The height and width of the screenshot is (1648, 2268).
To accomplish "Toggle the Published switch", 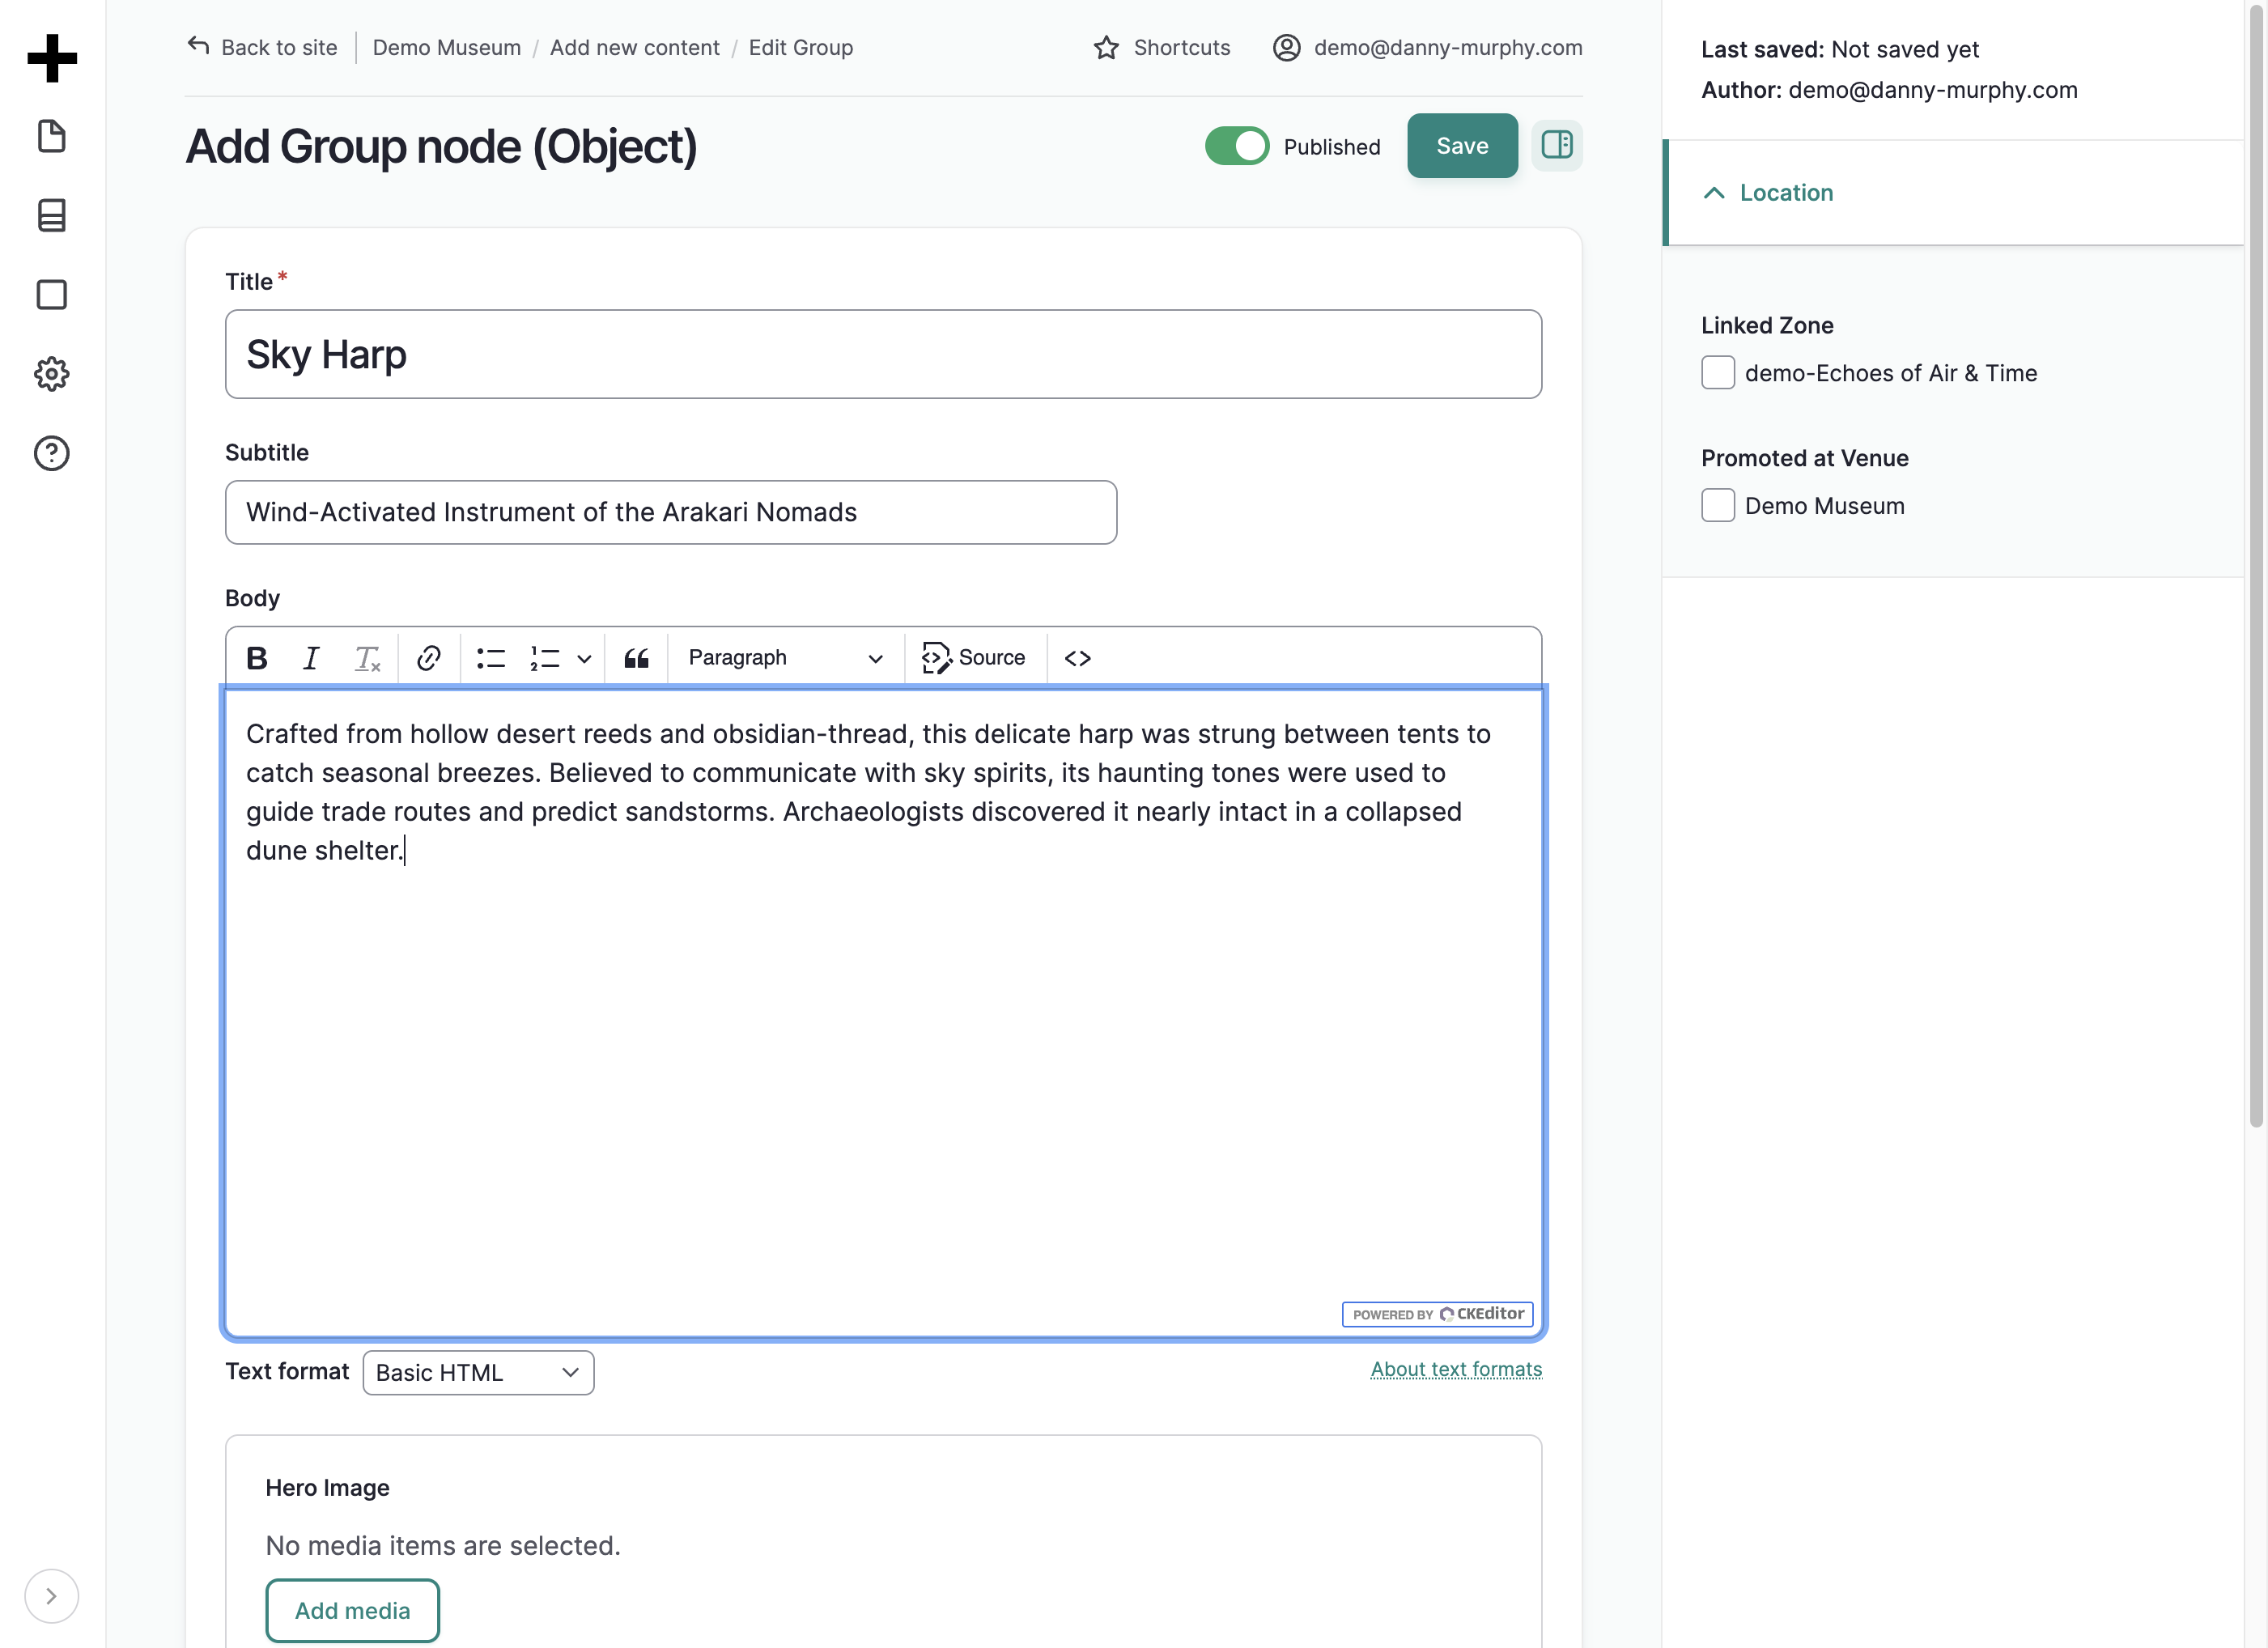I will pos(1237,146).
